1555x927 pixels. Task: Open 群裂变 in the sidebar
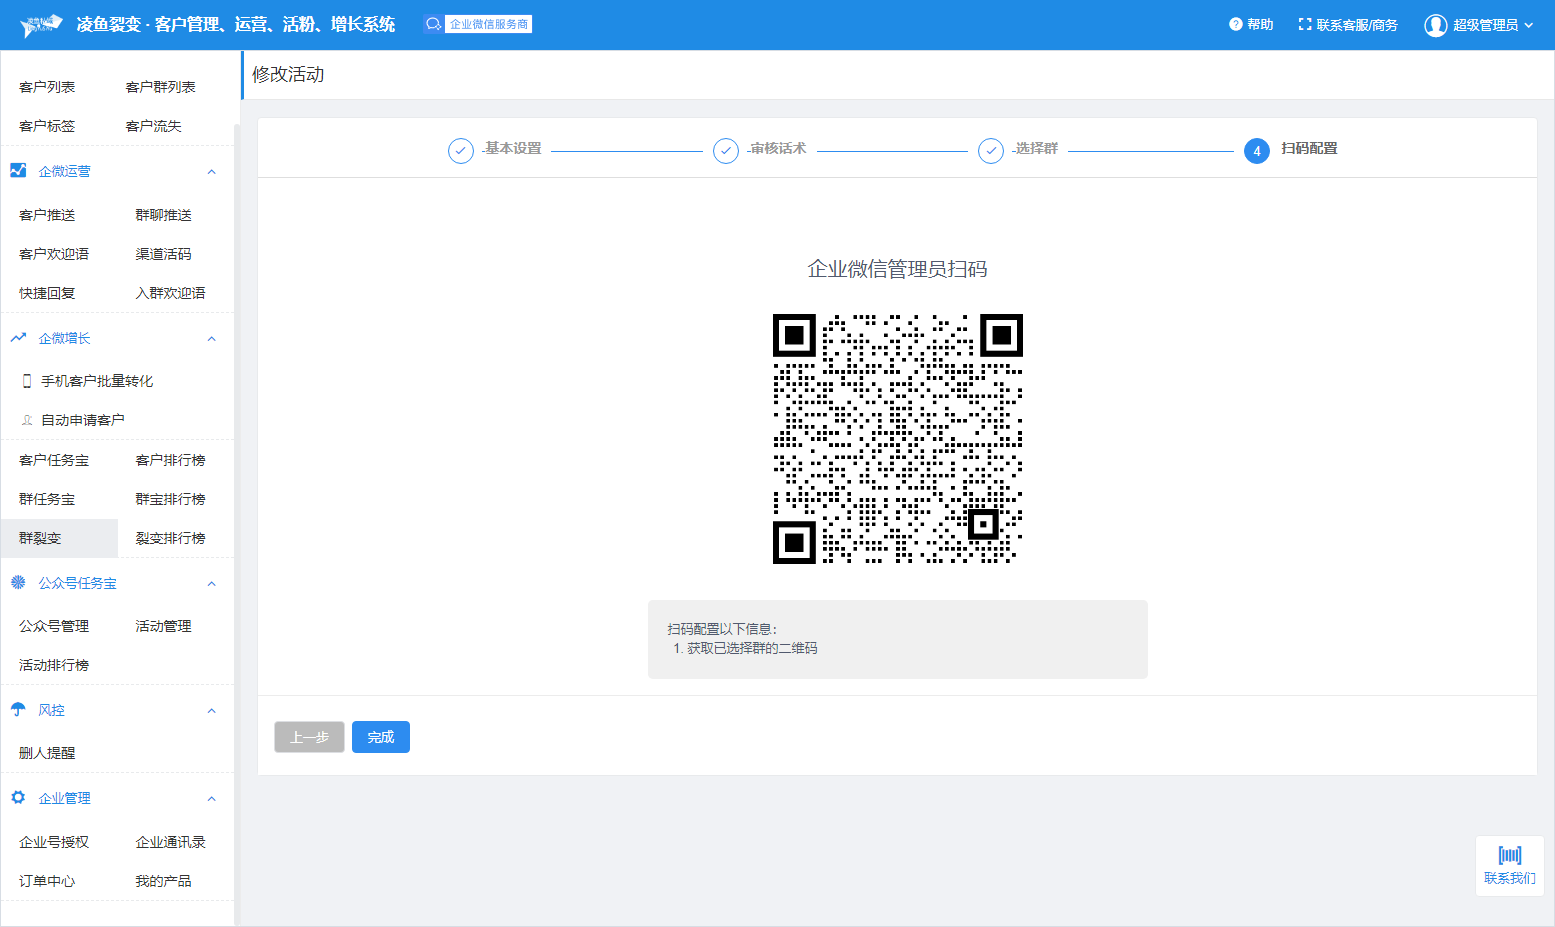(x=40, y=538)
